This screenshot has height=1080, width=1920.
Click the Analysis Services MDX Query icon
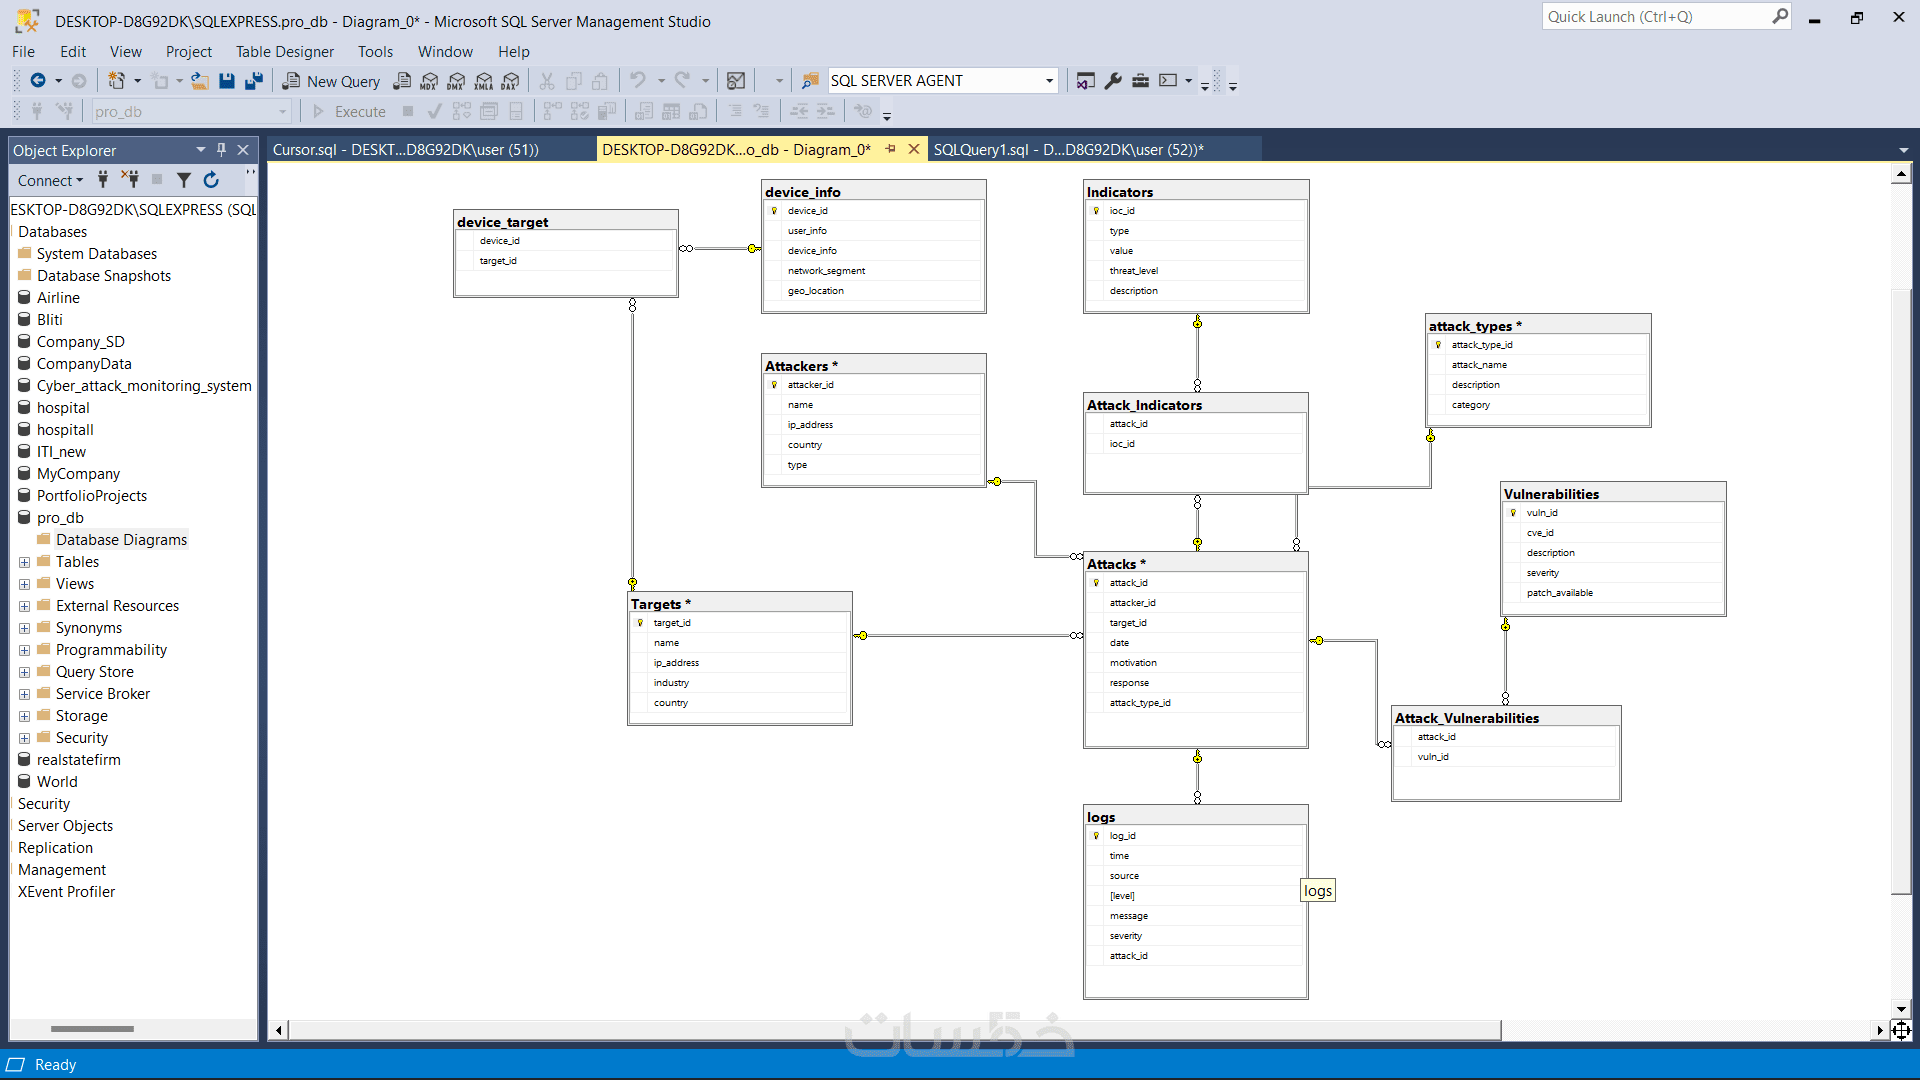pyautogui.click(x=429, y=81)
